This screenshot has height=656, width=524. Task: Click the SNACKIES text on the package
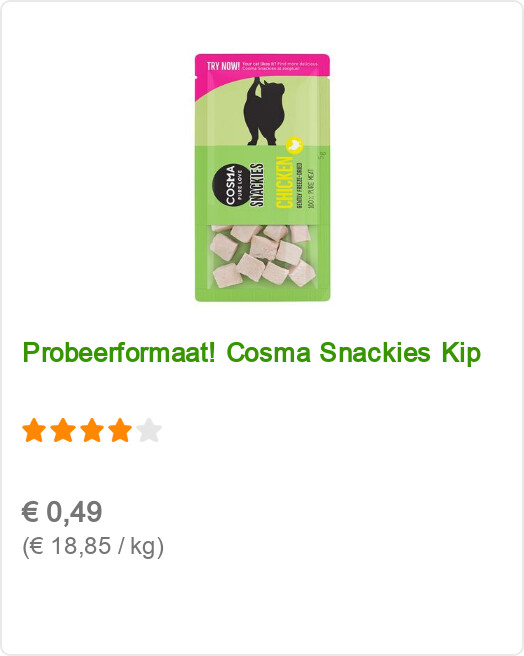coord(257,184)
